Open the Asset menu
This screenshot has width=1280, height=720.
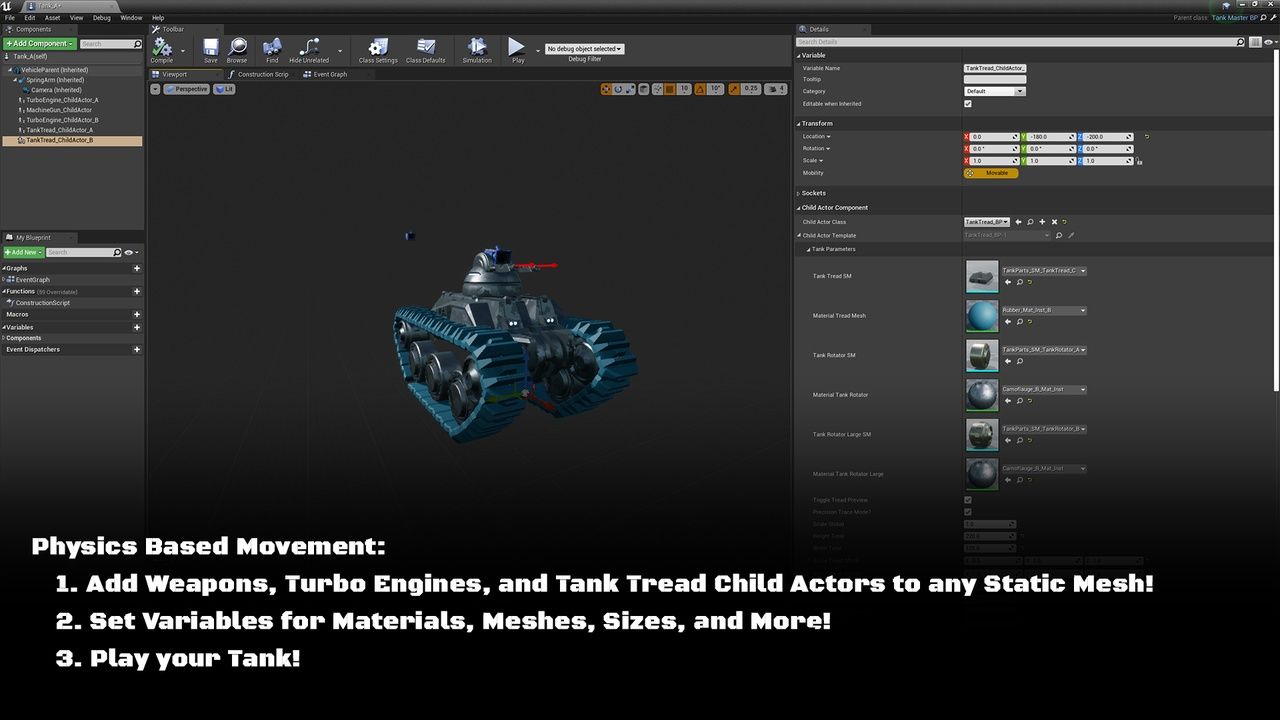coord(52,18)
